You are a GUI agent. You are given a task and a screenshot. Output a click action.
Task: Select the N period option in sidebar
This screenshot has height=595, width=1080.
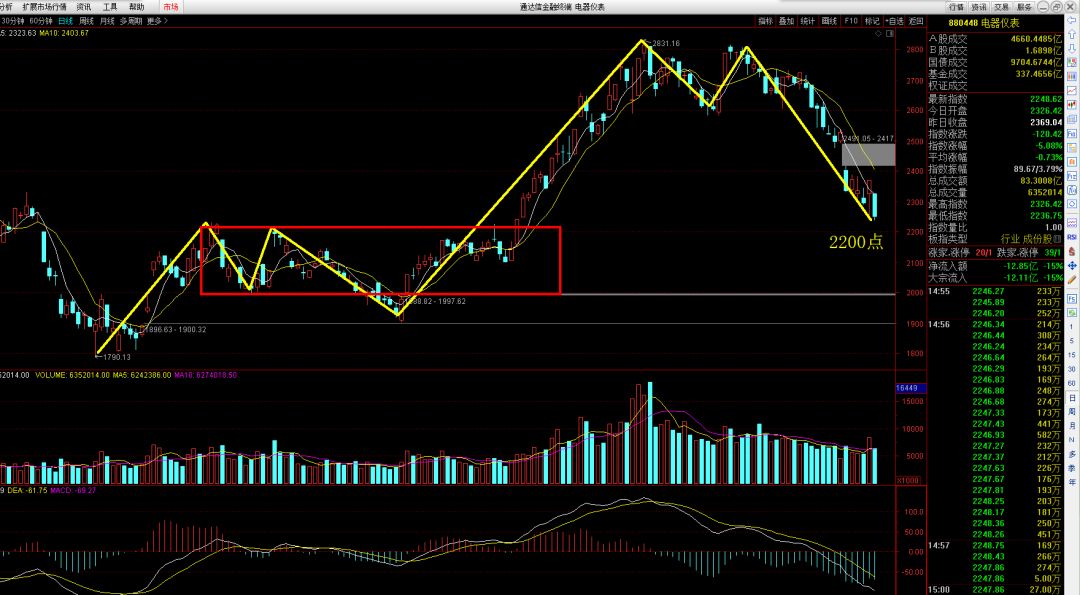point(1072,440)
